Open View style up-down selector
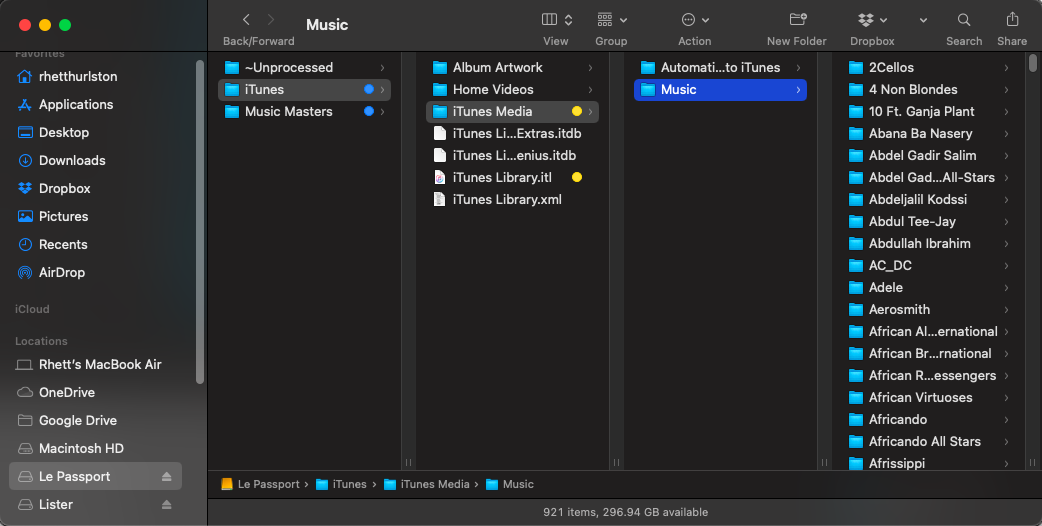This screenshot has width=1042, height=526. (x=568, y=20)
